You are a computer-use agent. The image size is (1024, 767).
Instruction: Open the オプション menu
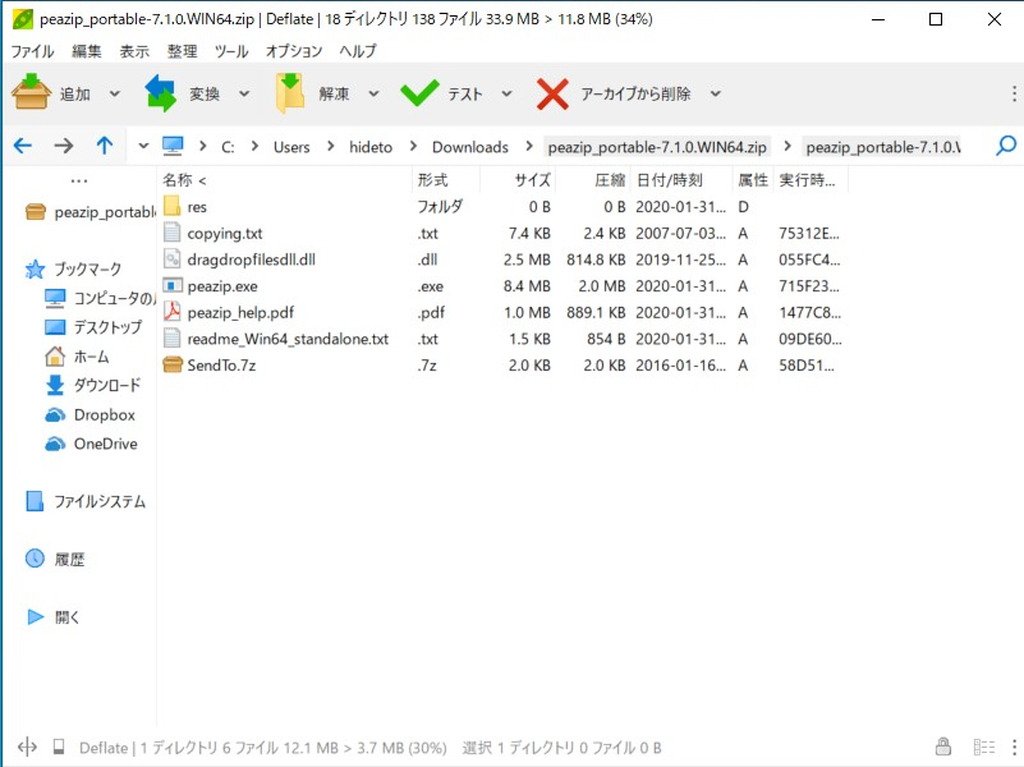(294, 50)
